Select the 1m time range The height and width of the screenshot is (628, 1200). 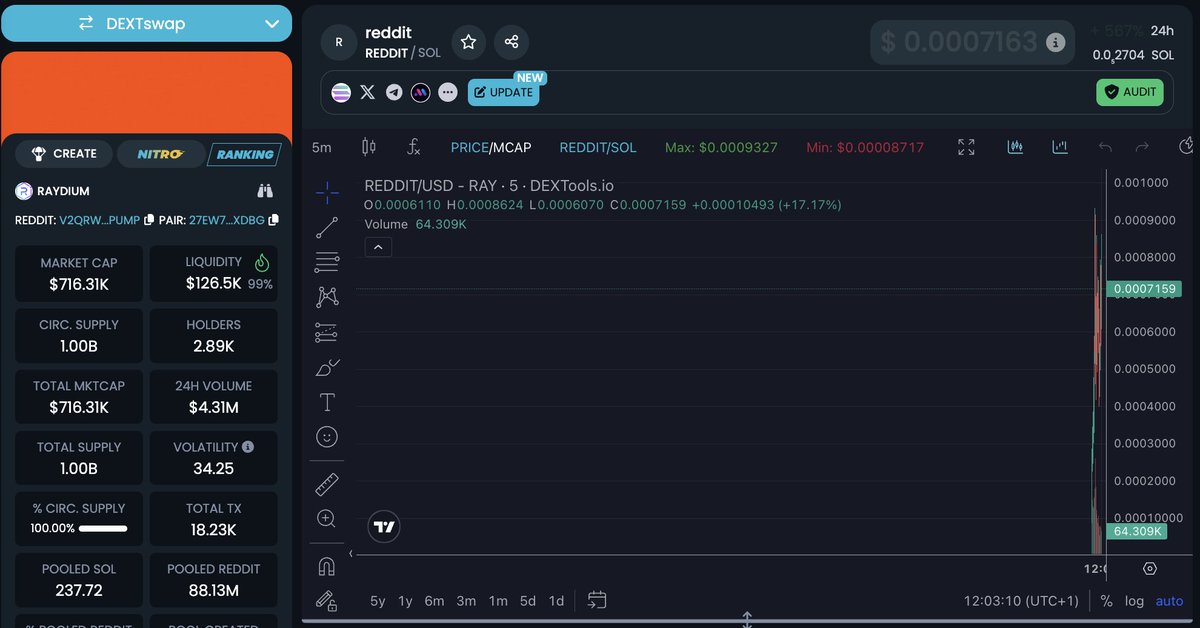(498, 601)
